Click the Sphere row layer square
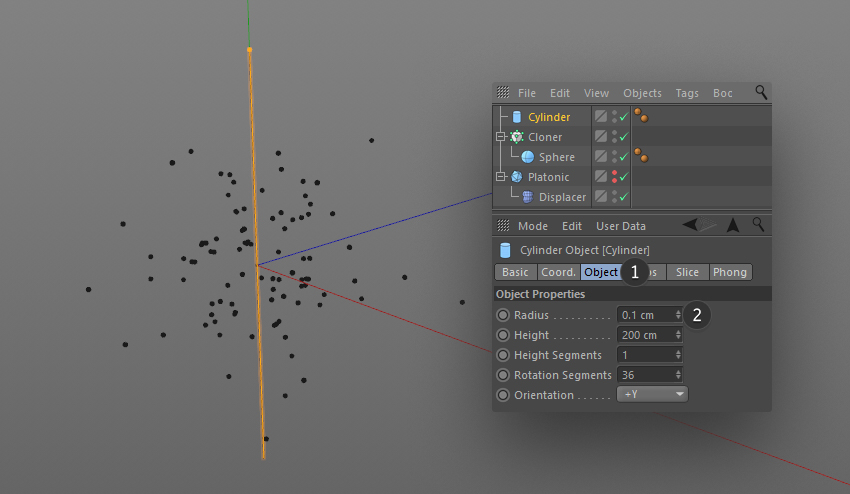This screenshot has width=850, height=494. 601,156
